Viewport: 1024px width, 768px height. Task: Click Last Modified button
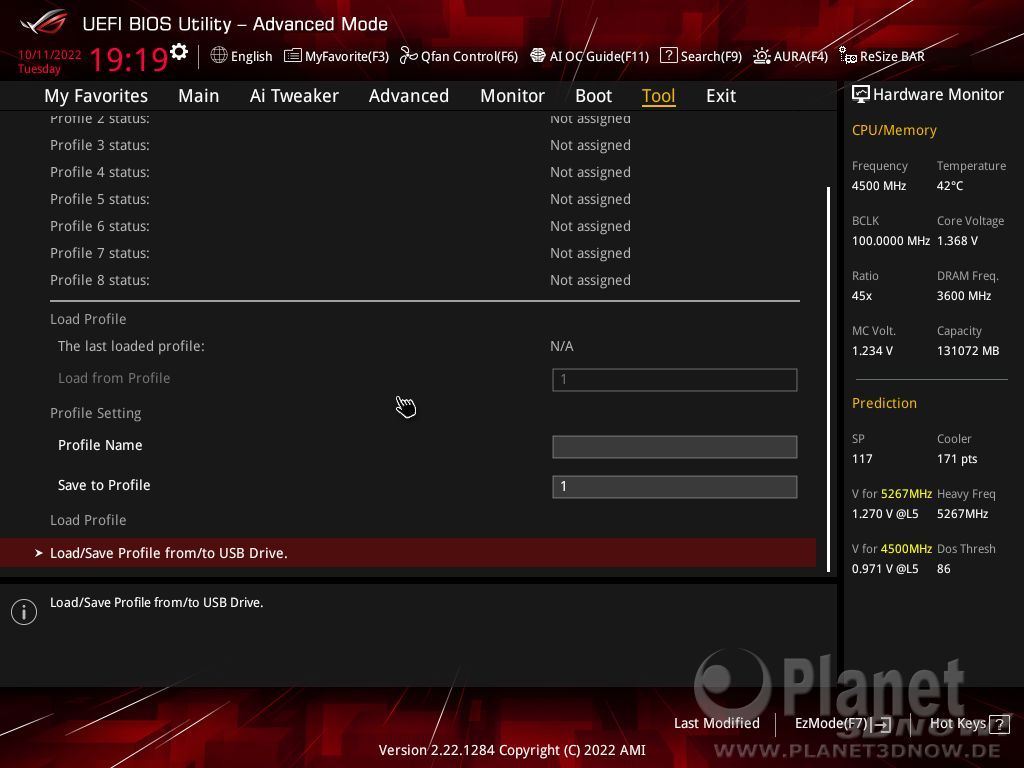(x=716, y=724)
